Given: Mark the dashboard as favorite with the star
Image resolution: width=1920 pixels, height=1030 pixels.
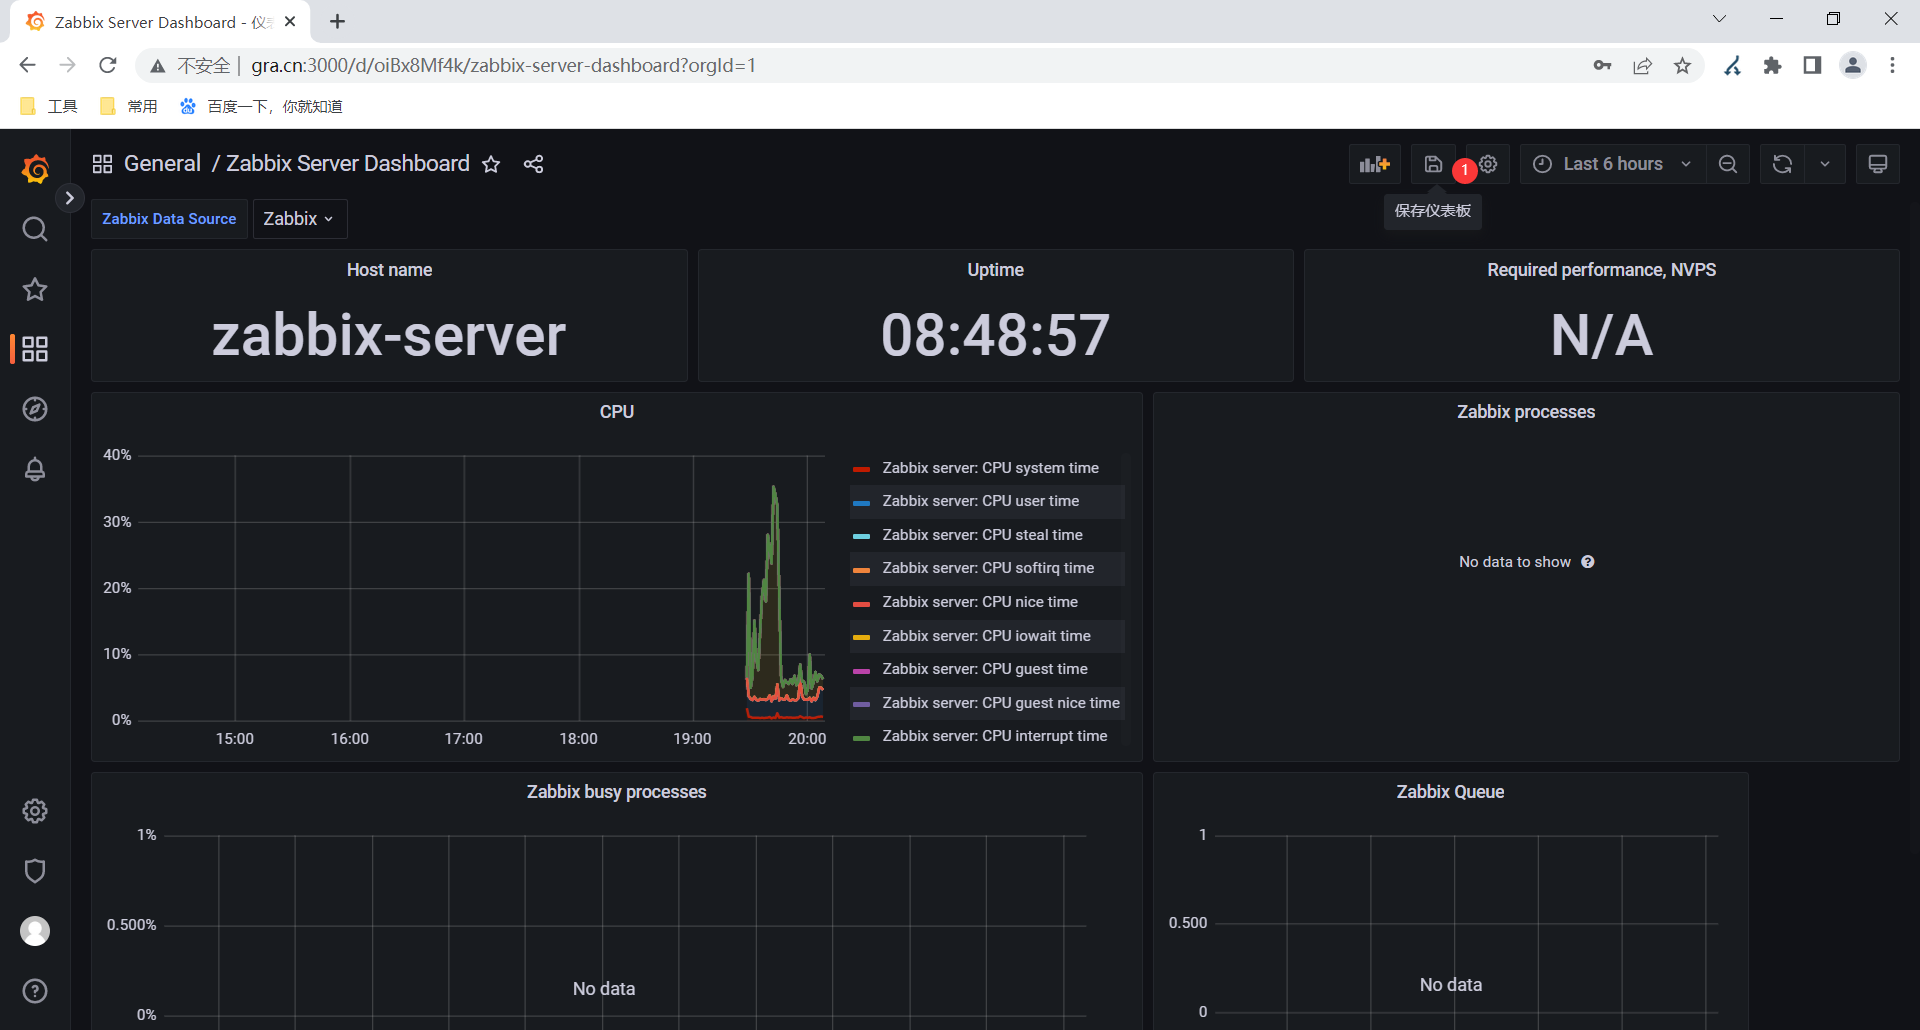Looking at the screenshot, I should tap(491, 164).
